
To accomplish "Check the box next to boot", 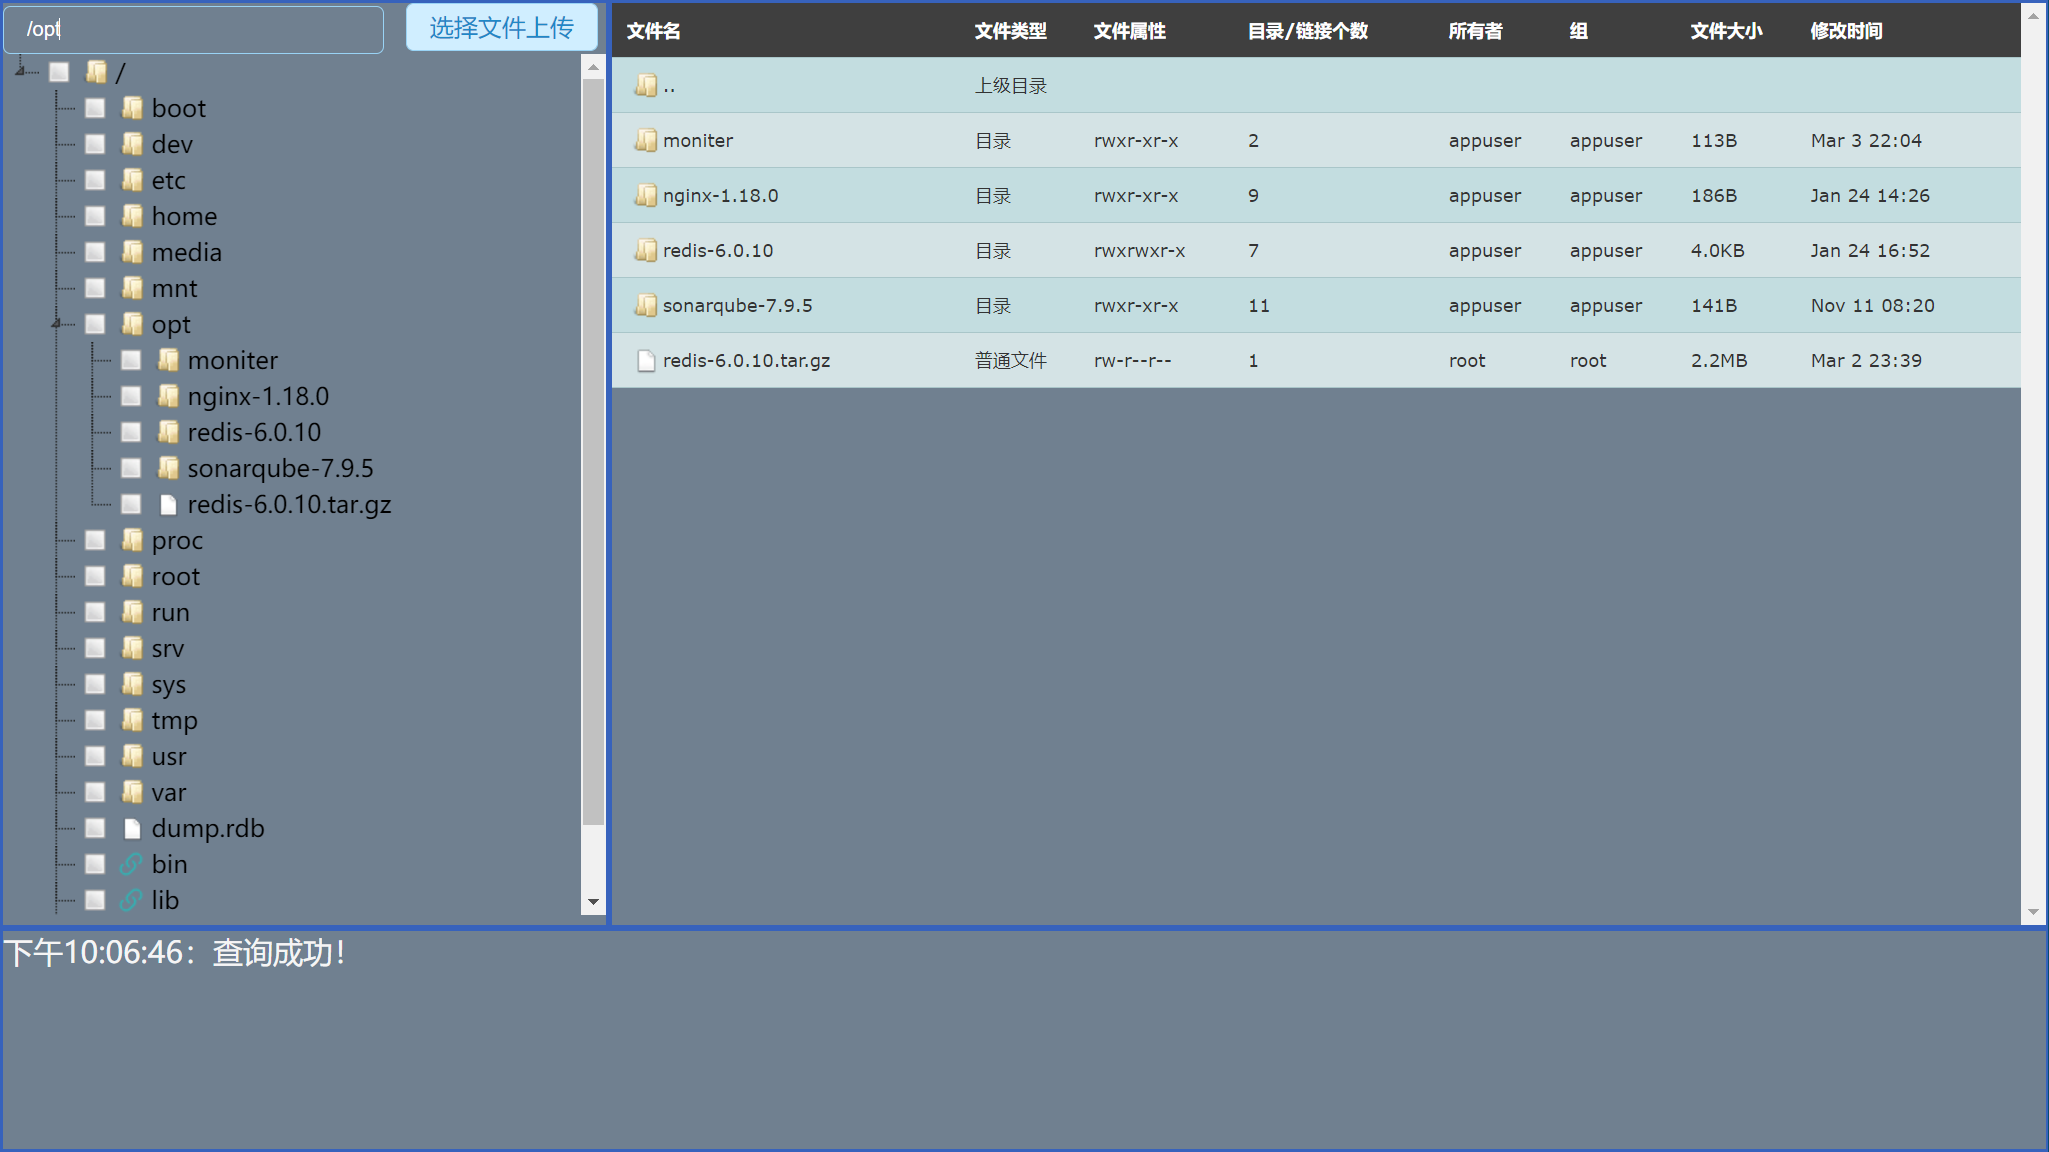I will point(95,108).
